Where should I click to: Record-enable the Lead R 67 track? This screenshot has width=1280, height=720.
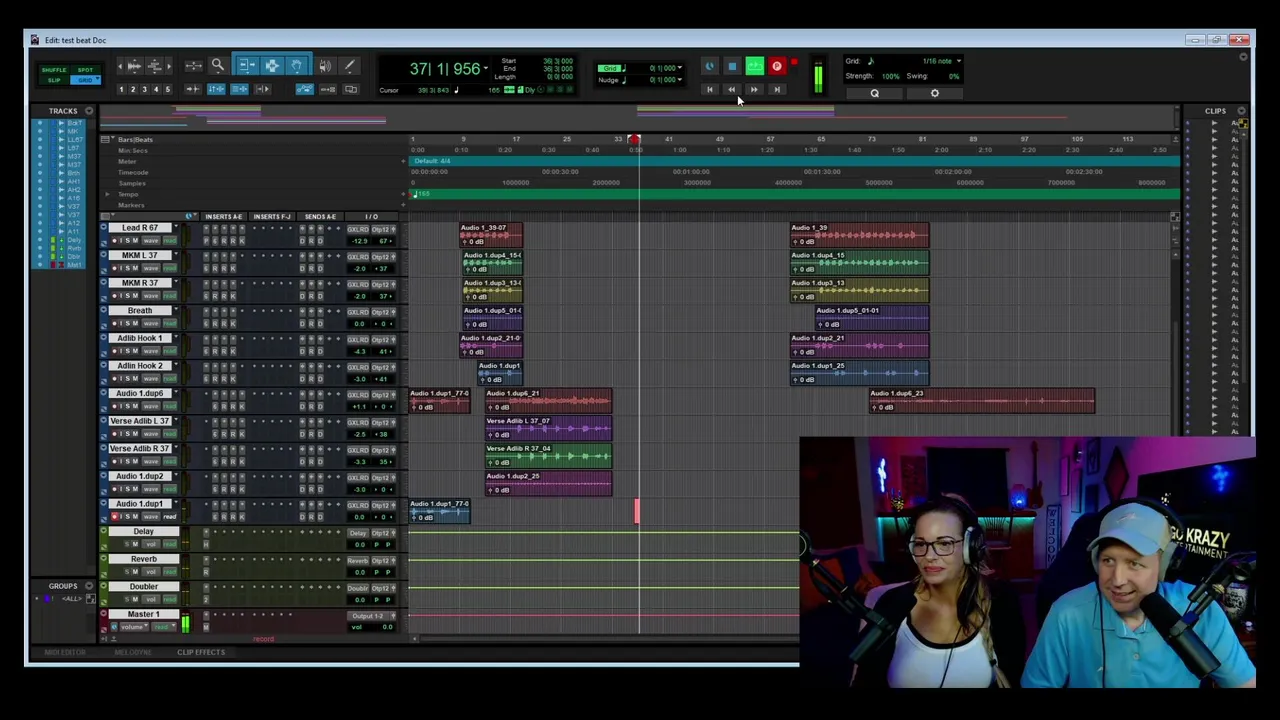pos(115,241)
